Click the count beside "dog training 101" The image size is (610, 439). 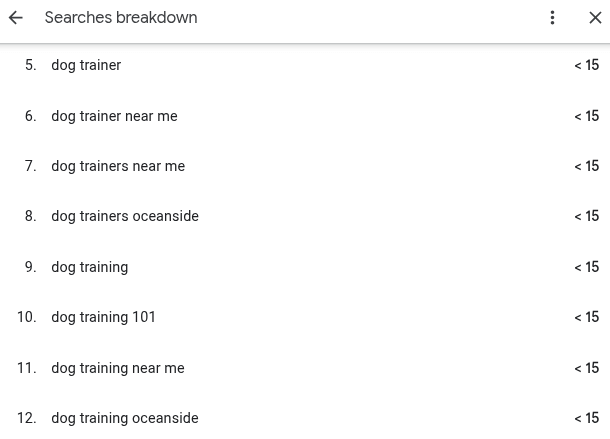pyautogui.click(x=586, y=317)
